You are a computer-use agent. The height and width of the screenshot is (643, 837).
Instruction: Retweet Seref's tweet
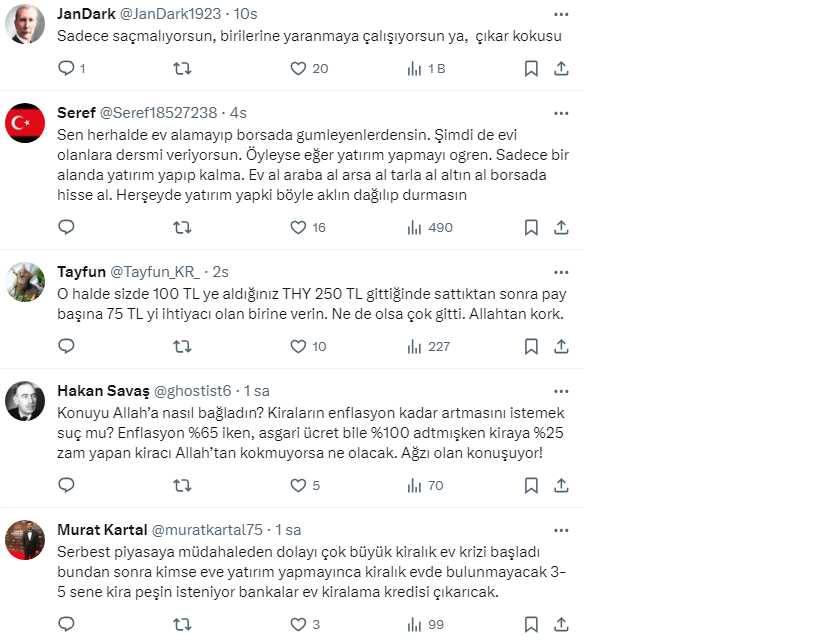[182, 228]
